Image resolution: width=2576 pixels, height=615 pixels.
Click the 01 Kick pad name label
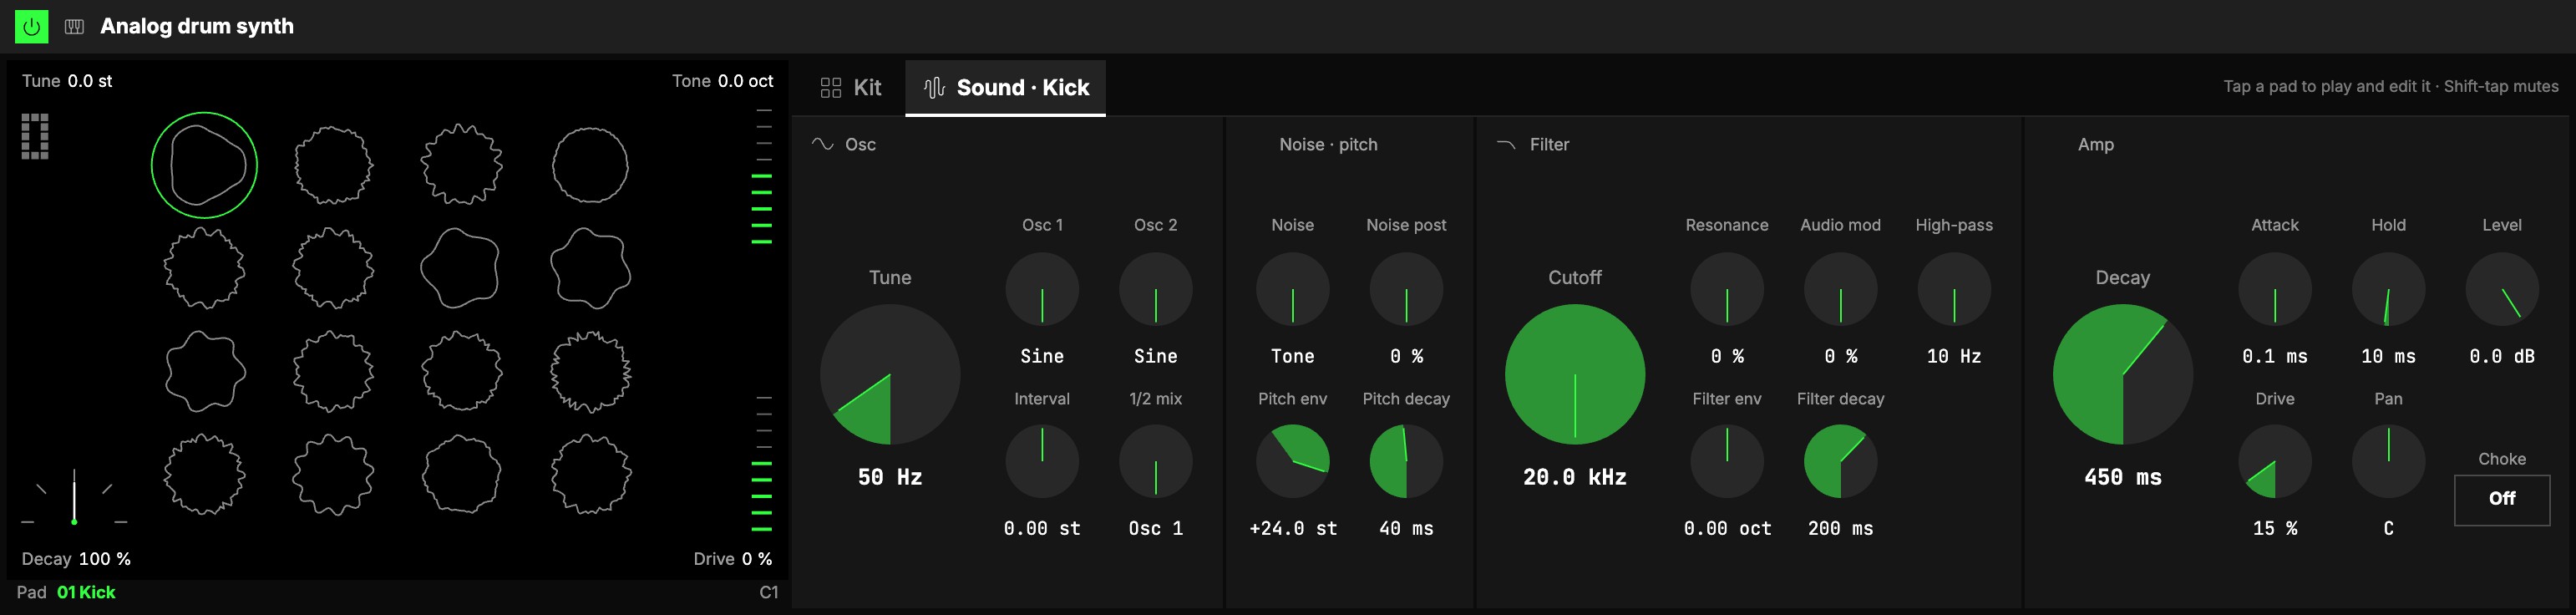pyautogui.click(x=86, y=593)
